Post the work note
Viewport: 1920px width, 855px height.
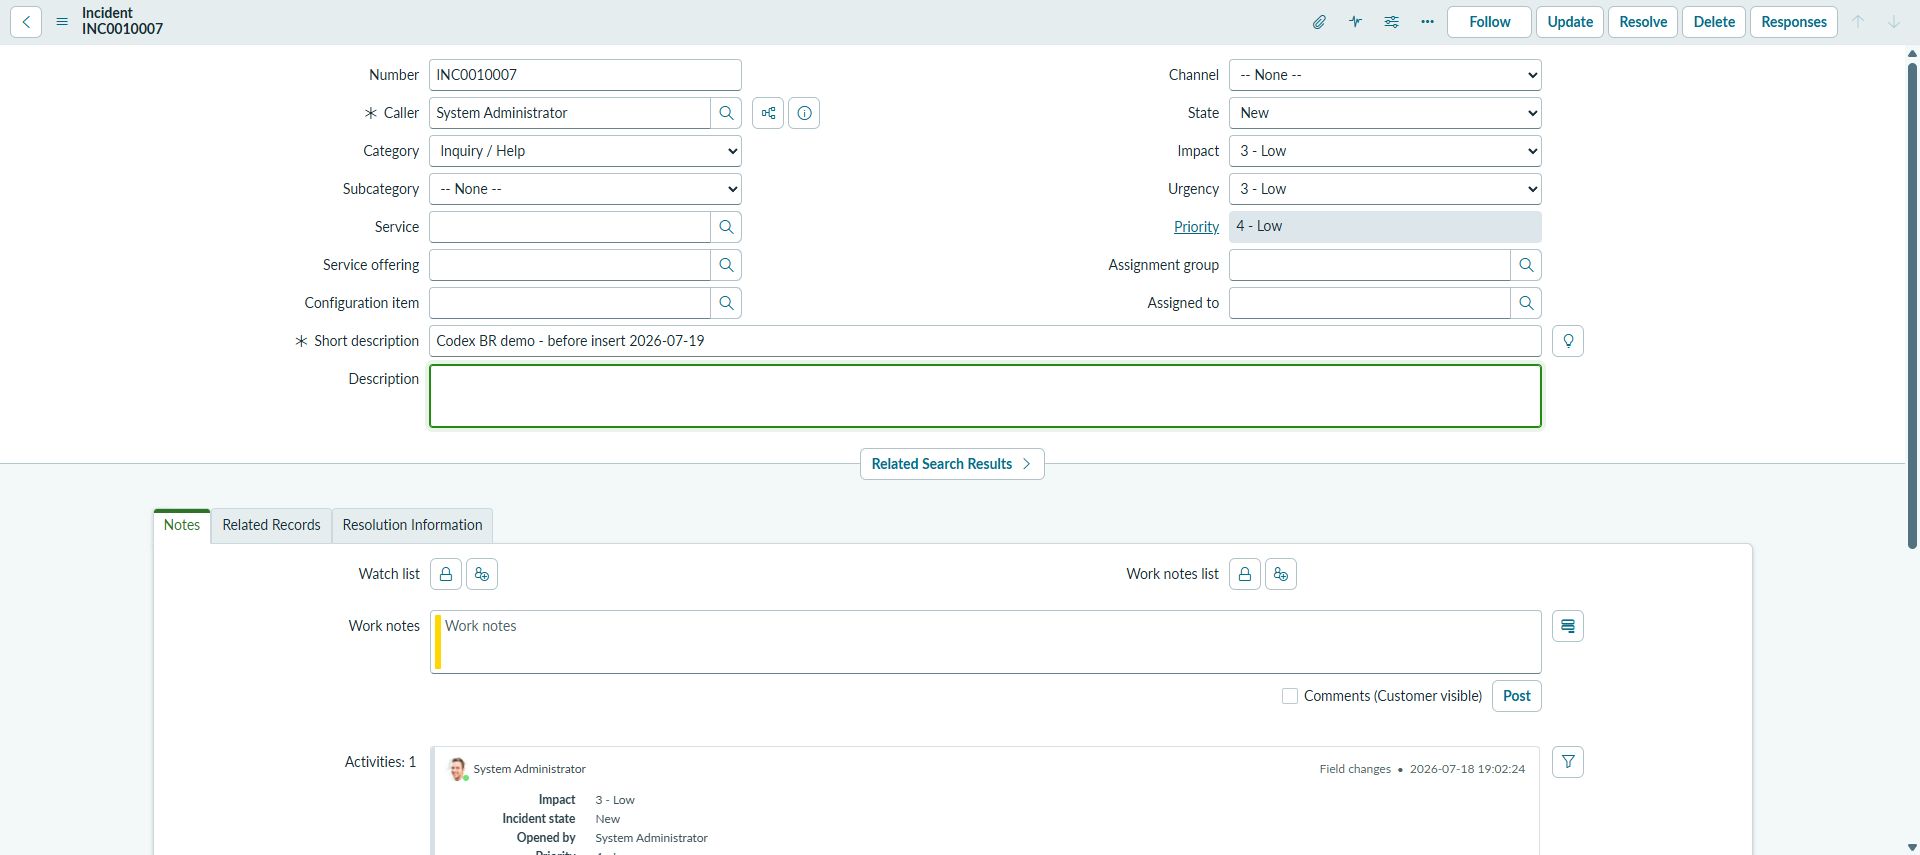coord(1516,696)
